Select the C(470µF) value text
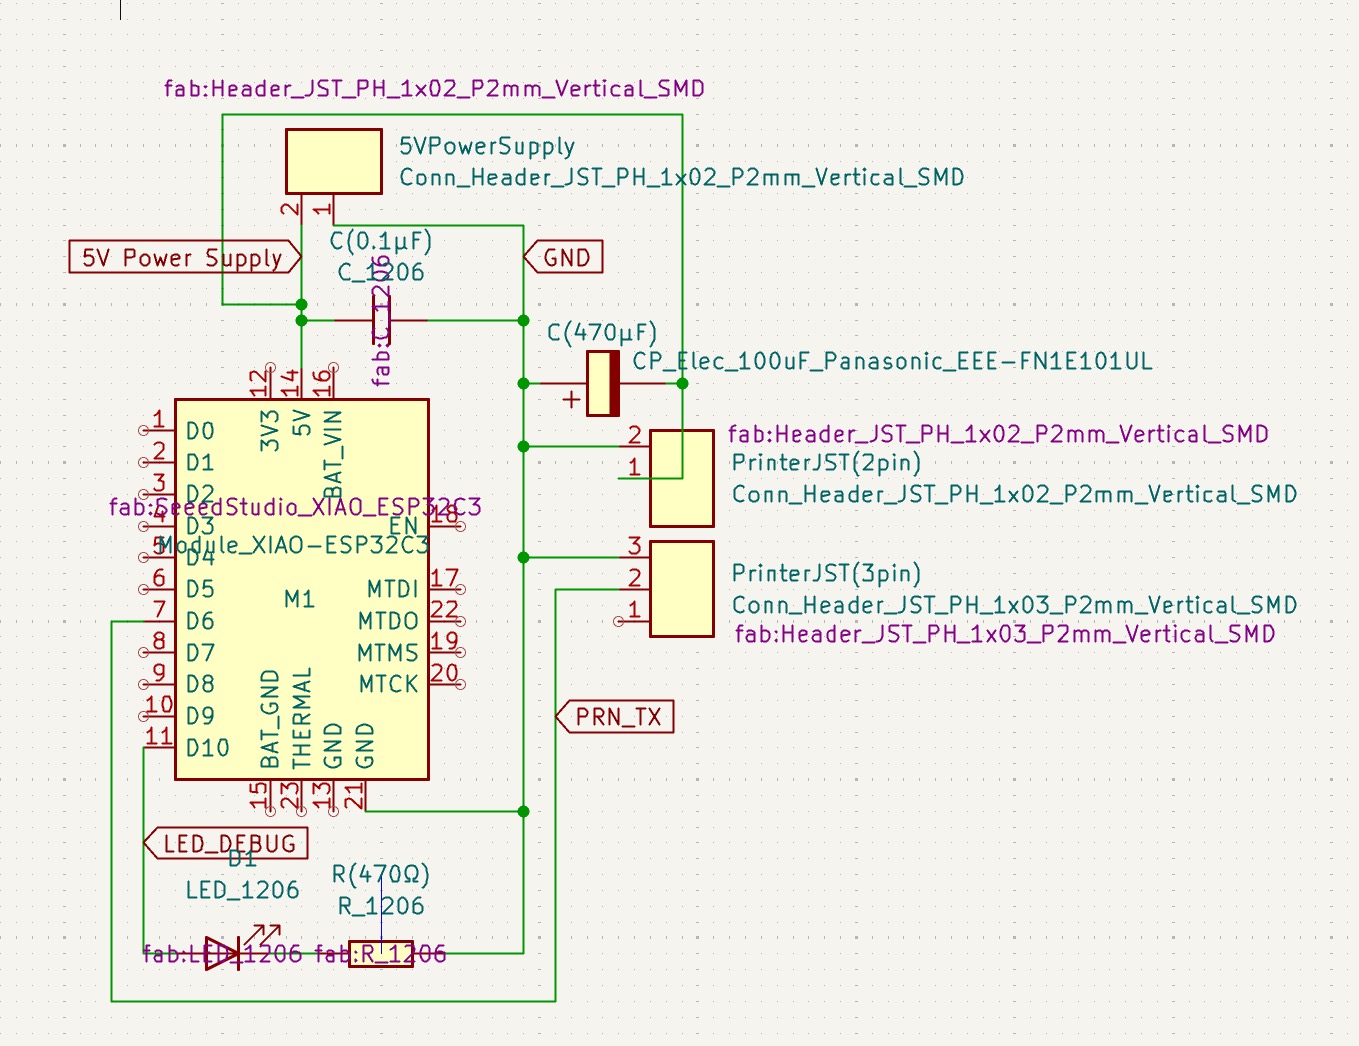Image resolution: width=1359 pixels, height=1046 pixels. click(x=602, y=333)
